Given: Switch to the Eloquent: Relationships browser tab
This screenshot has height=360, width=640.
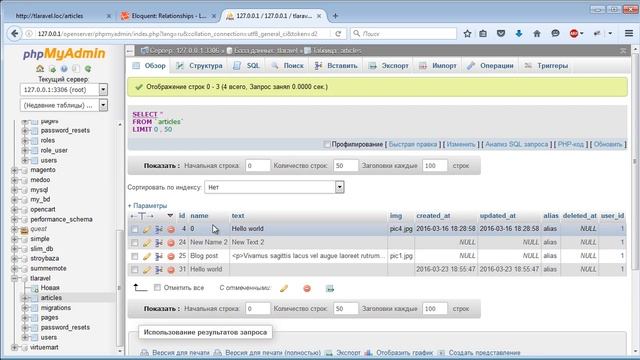Looking at the screenshot, I should (x=168, y=16).
